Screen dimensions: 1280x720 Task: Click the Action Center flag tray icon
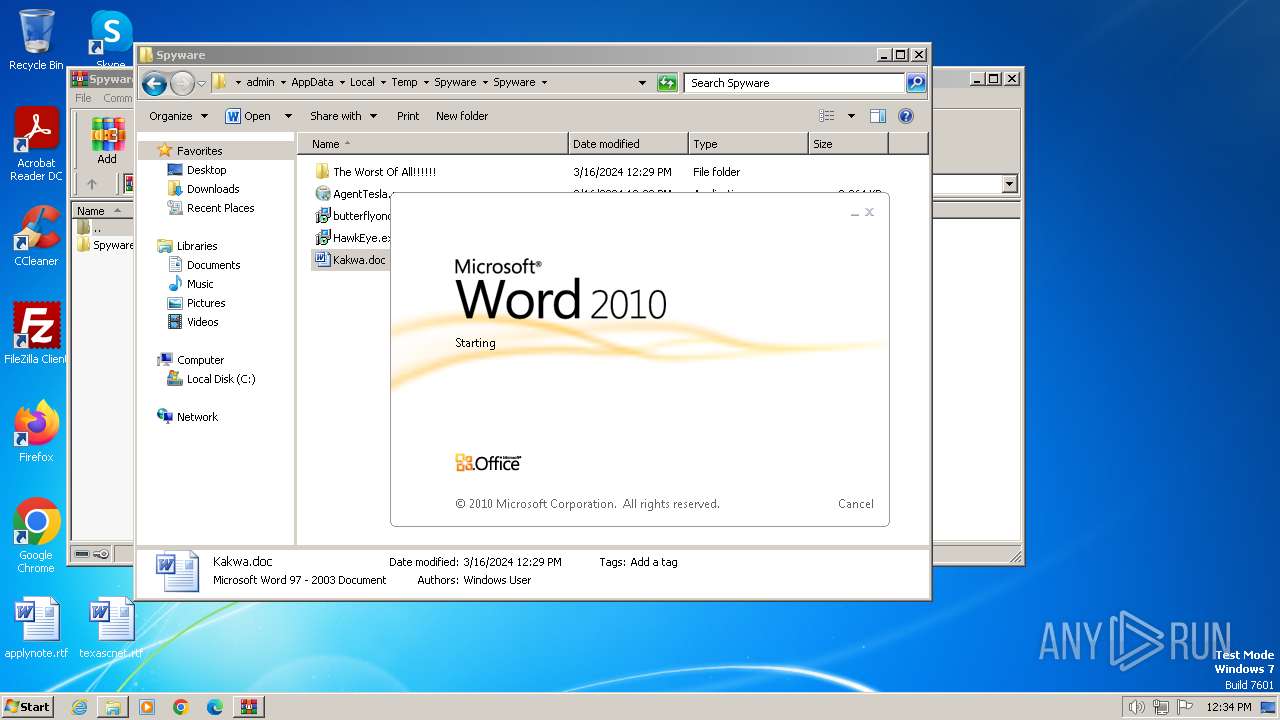click(1185, 707)
